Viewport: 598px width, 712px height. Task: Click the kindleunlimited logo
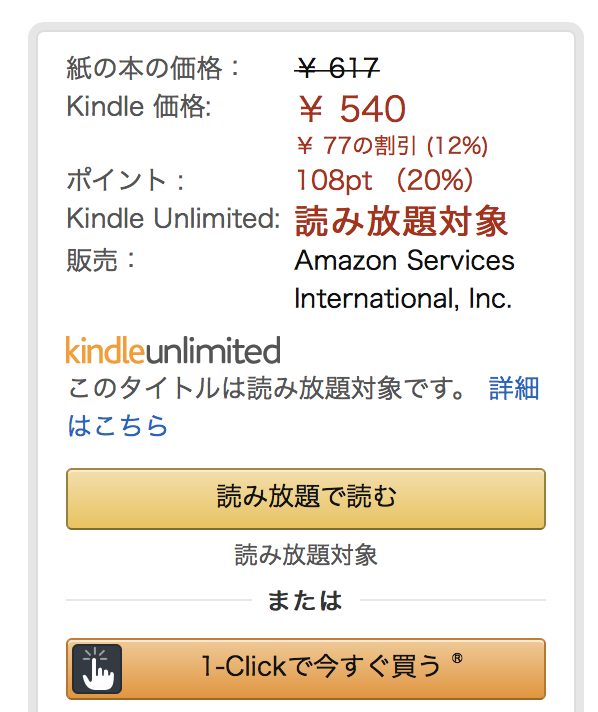(173, 351)
